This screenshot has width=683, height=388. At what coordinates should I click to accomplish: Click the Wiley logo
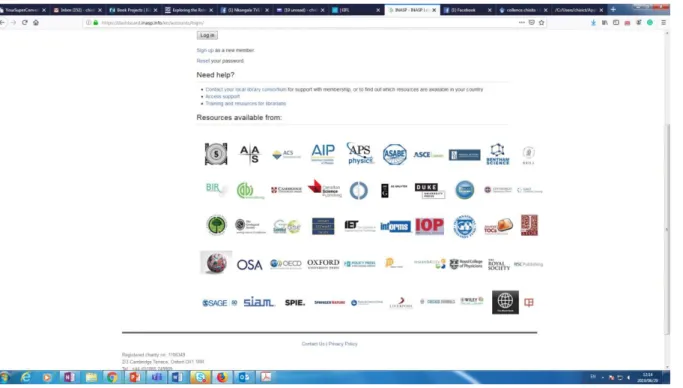472,300
